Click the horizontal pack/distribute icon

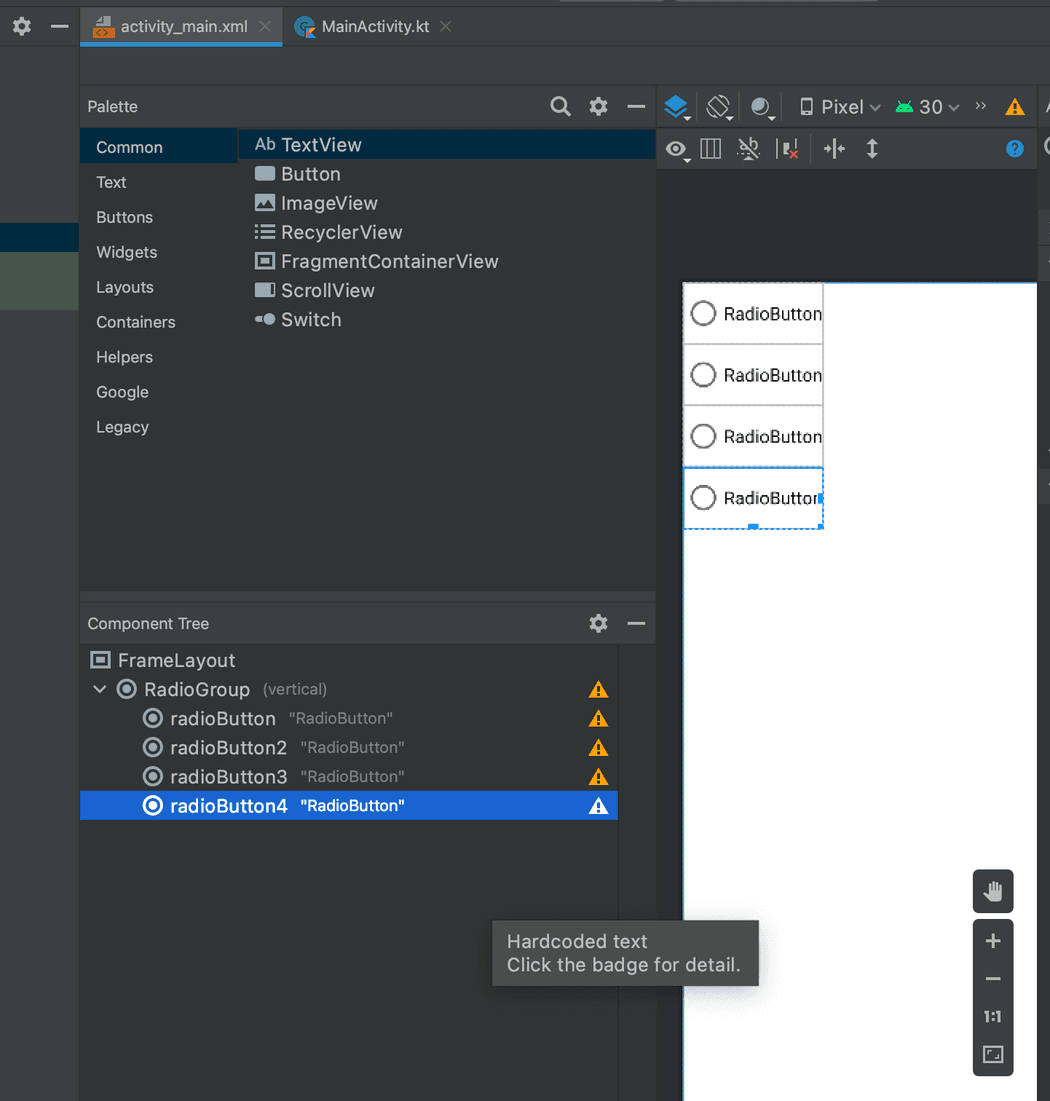(x=834, y=149)
